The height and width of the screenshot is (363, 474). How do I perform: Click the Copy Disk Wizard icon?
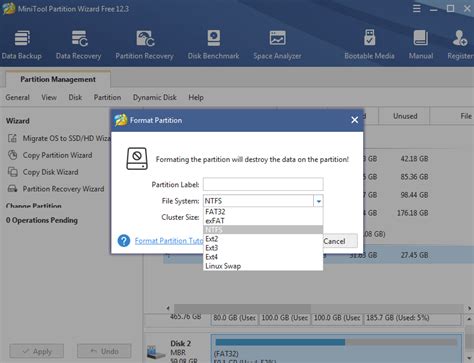coord(12,172)
